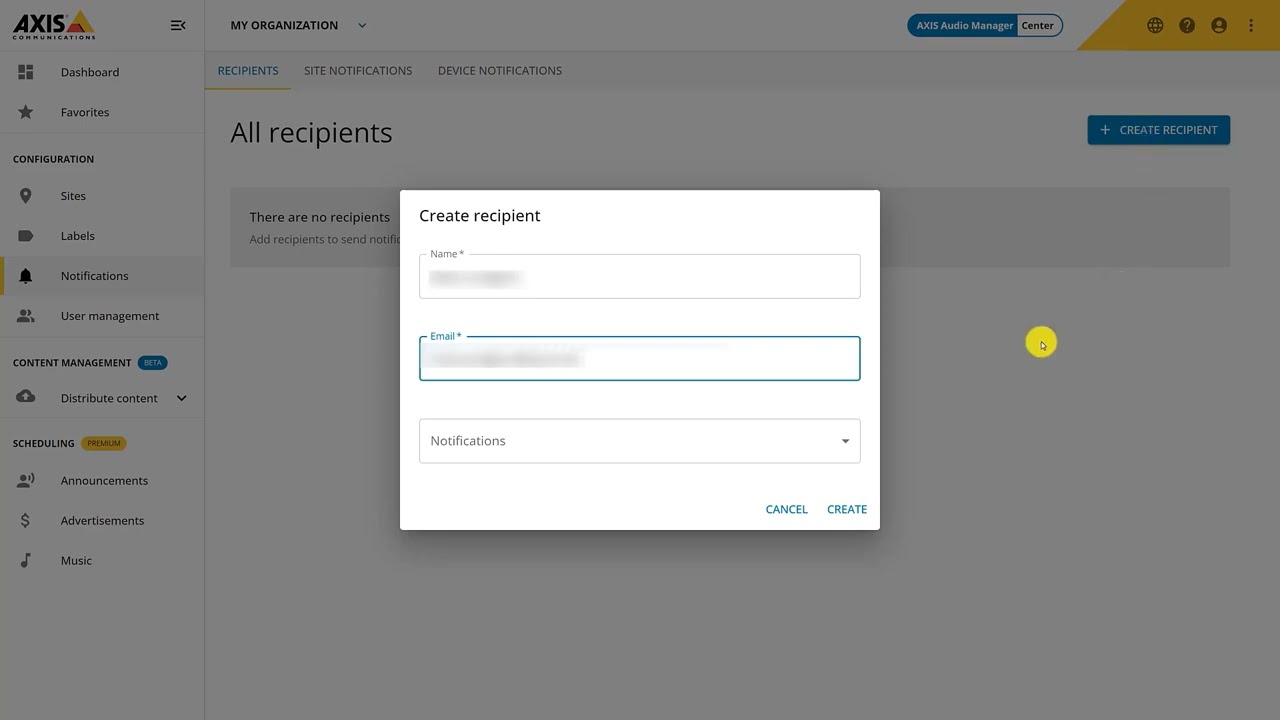Click the Favorites star icon

point(26,112)
